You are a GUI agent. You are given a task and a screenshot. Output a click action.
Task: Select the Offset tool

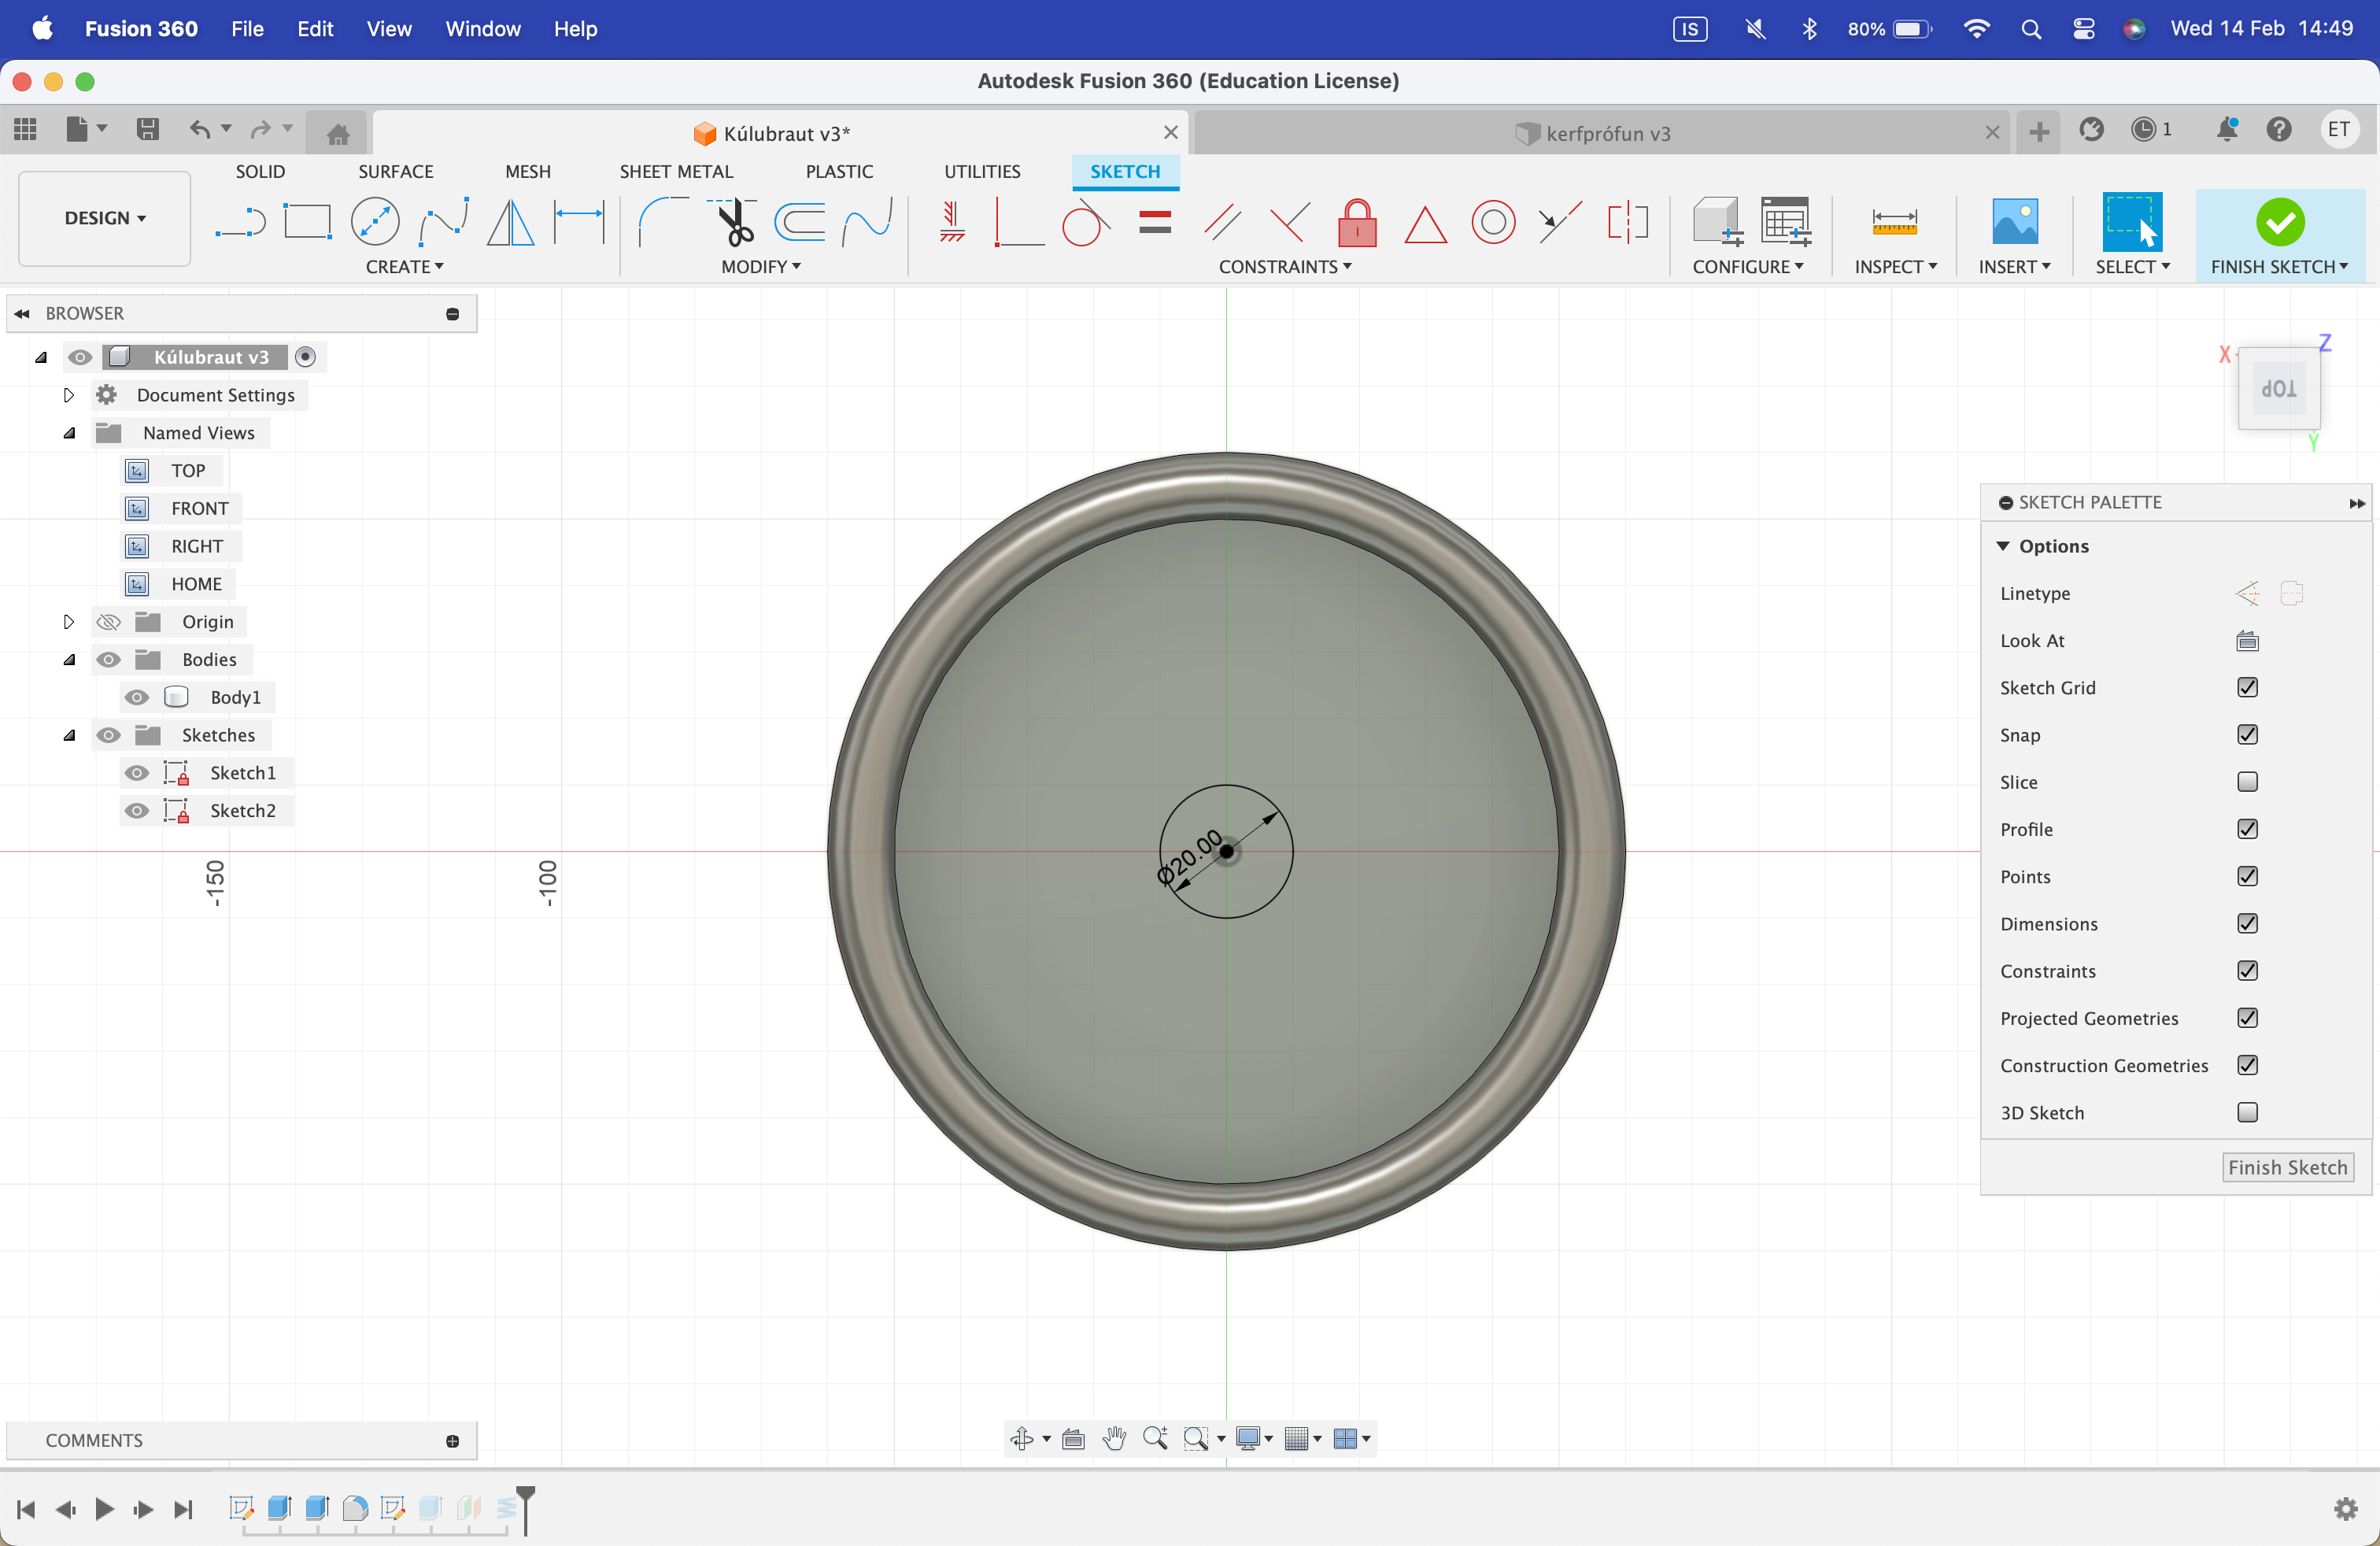click(800, 222)
